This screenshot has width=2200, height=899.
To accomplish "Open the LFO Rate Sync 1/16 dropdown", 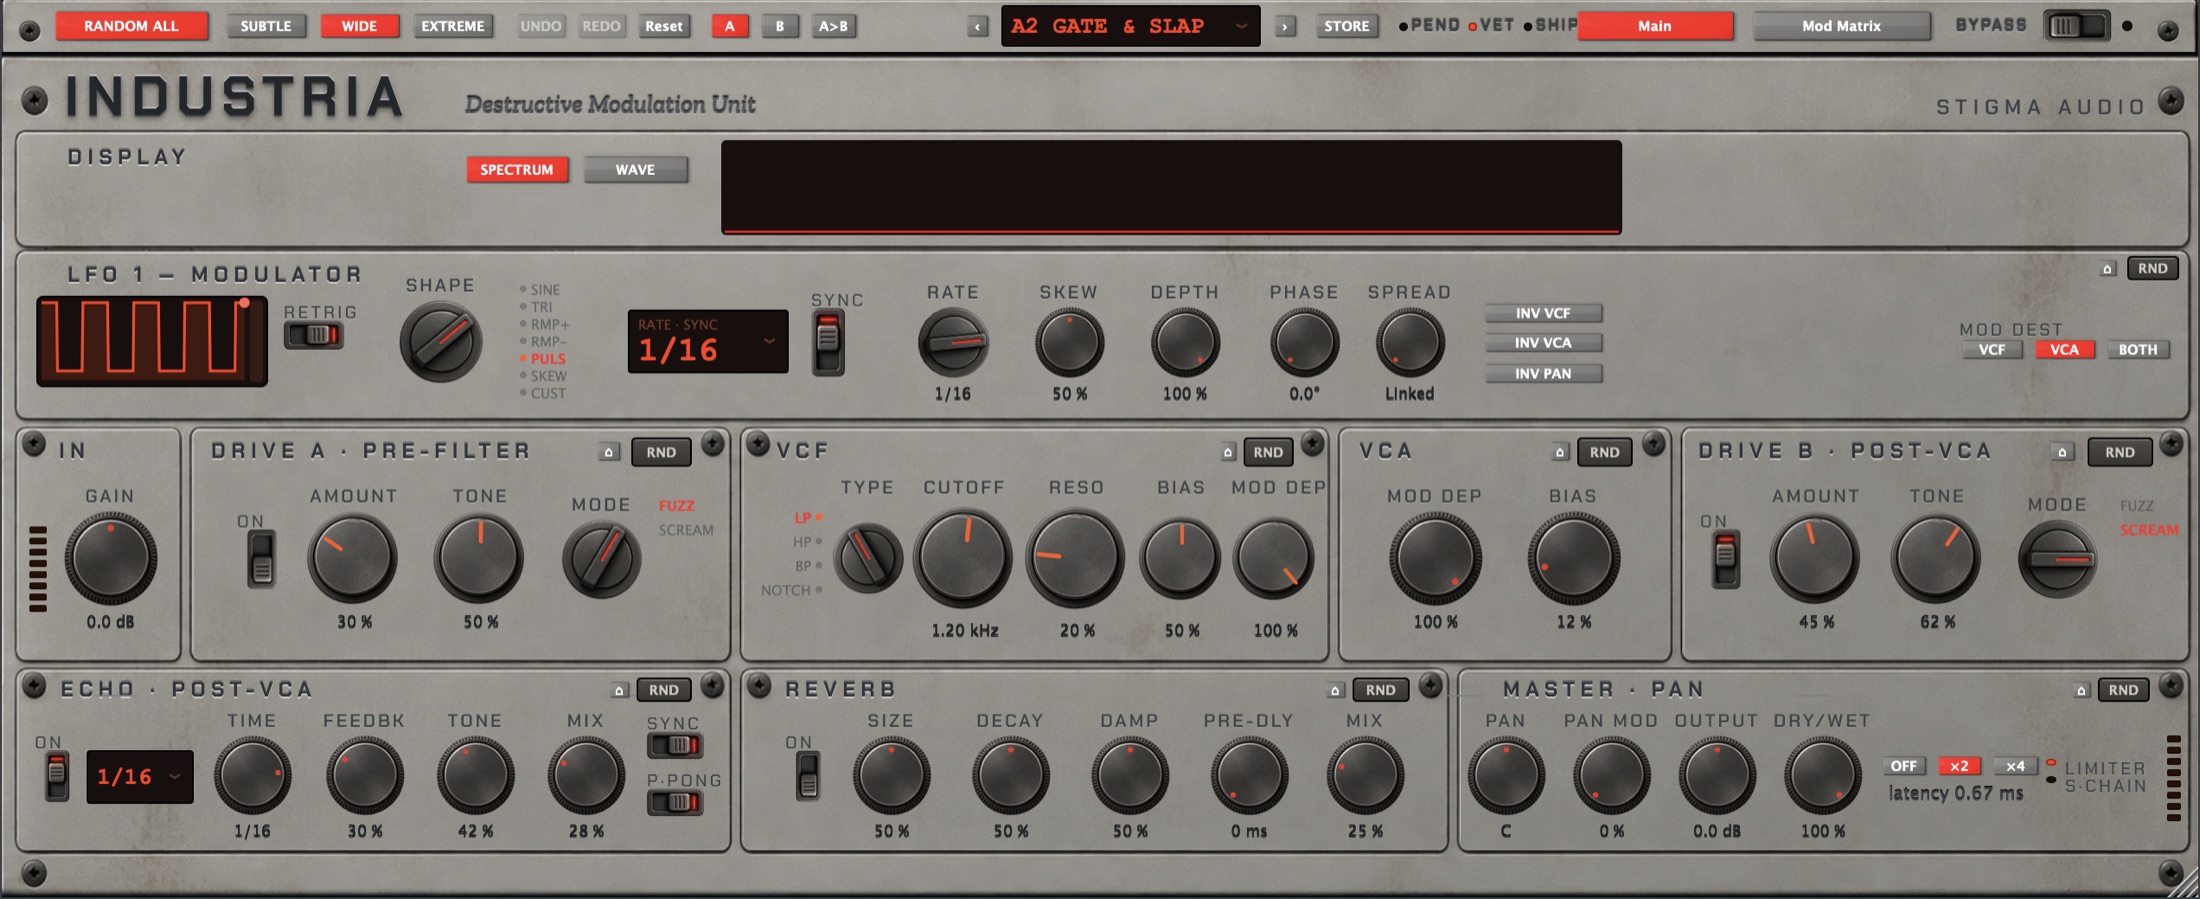I will (x=708, y=342).
